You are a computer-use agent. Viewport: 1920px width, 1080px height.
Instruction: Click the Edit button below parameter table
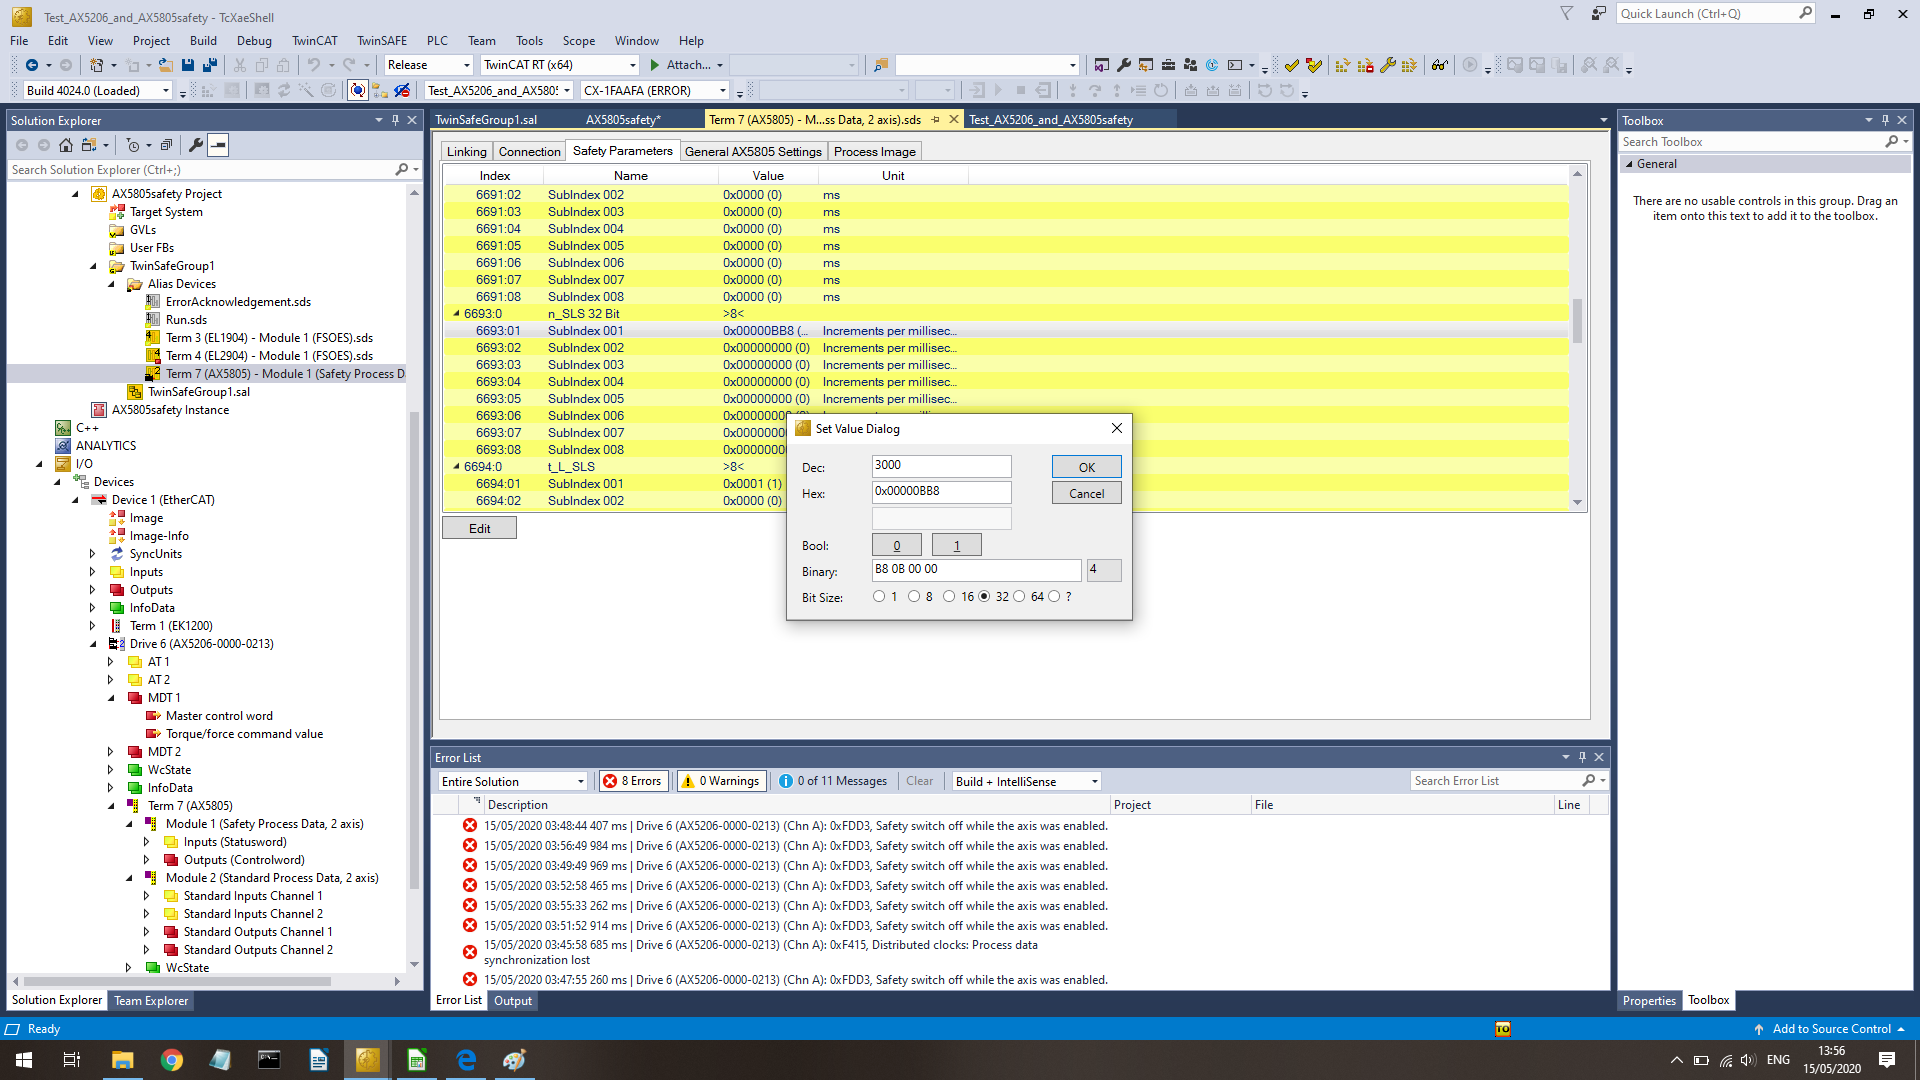(x=479, y=528)
